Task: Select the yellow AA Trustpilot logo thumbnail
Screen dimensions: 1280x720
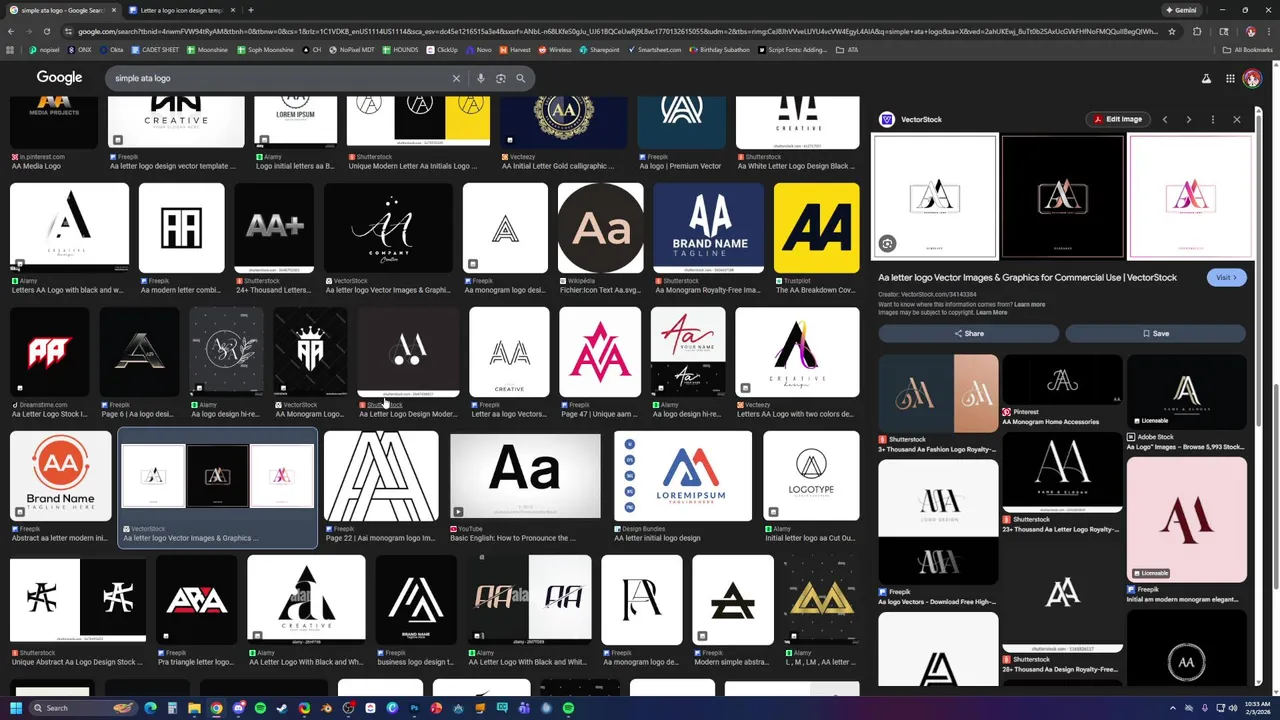Action: coord(816,228)
